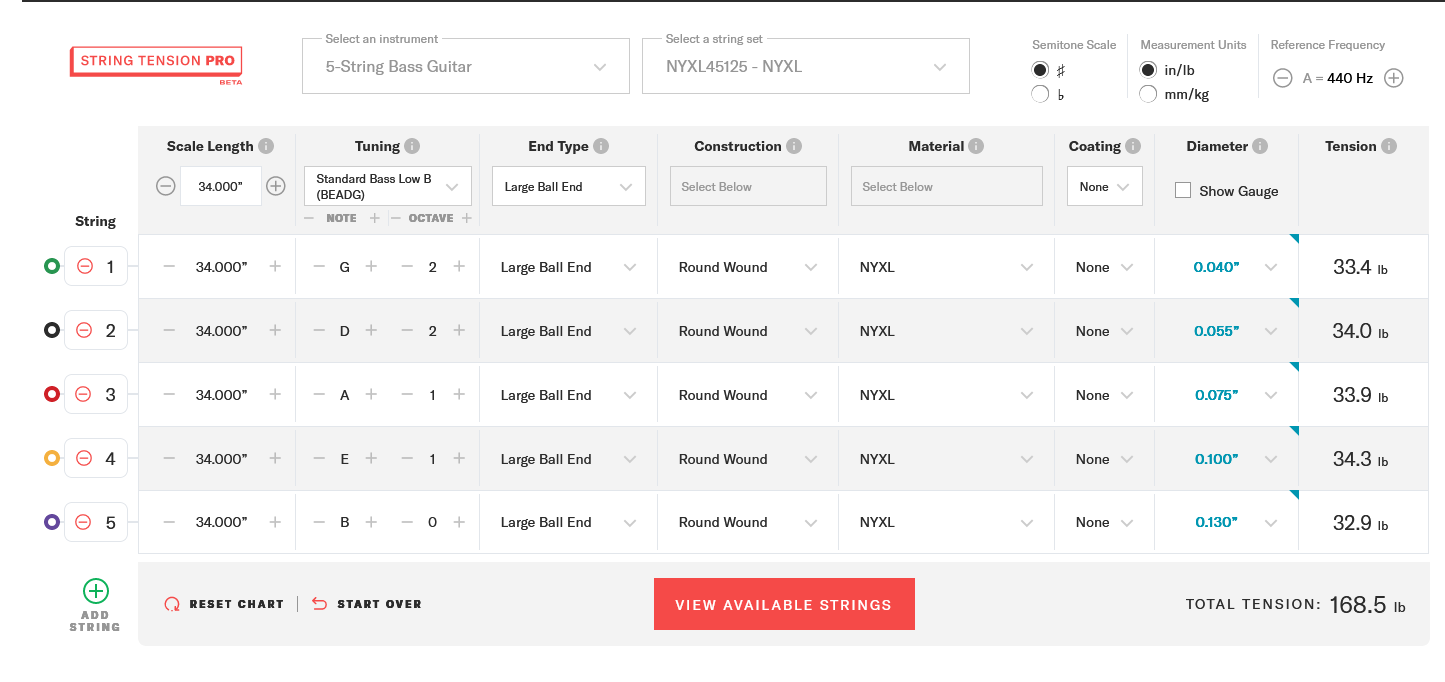
Task: Click the string 3 red color indicator
Action: coord(52,395)
